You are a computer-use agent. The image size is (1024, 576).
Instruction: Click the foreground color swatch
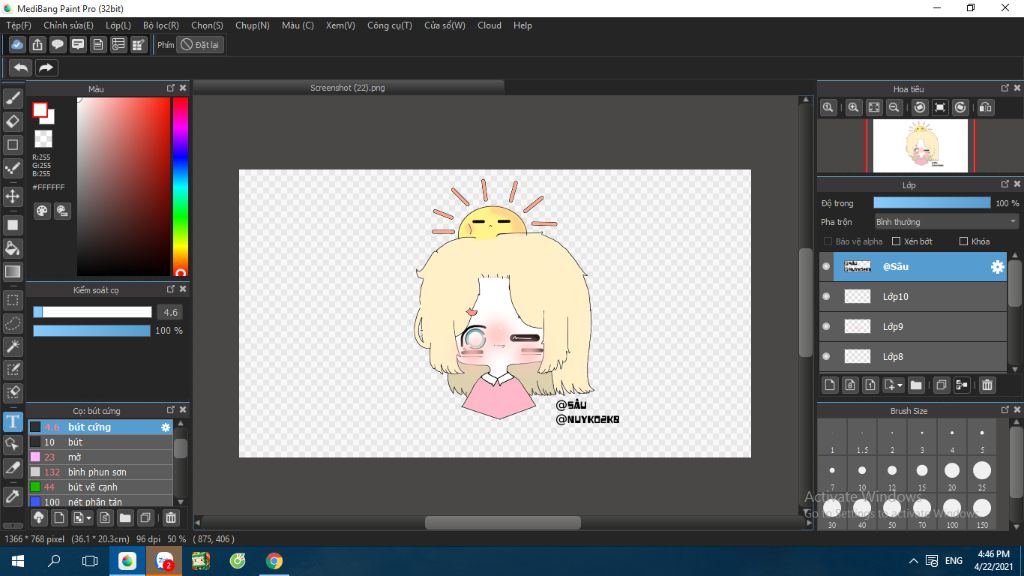(x=40, y=110)
